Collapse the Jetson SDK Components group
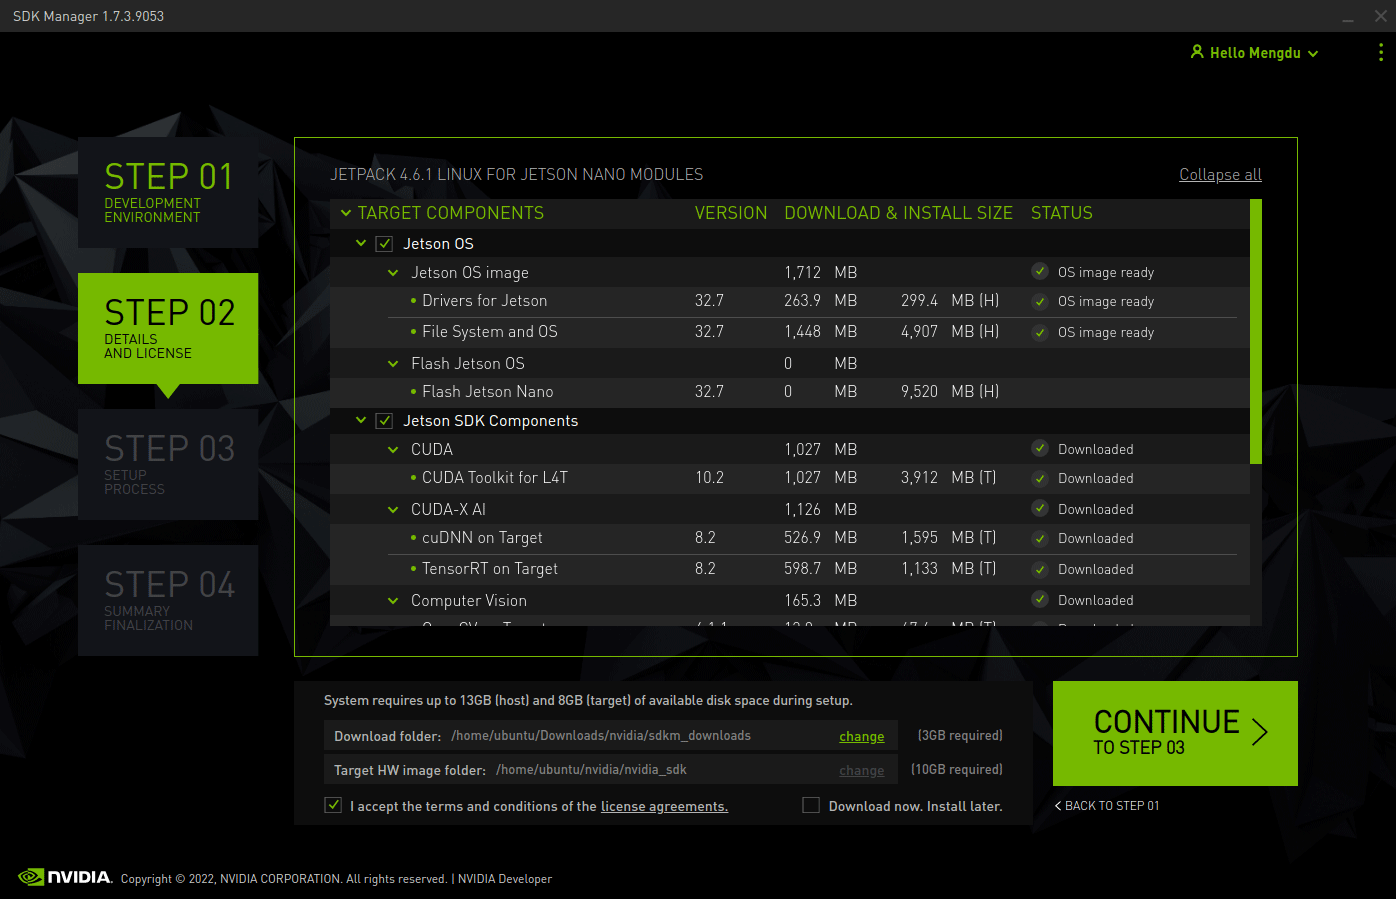 tap(361, 420)
